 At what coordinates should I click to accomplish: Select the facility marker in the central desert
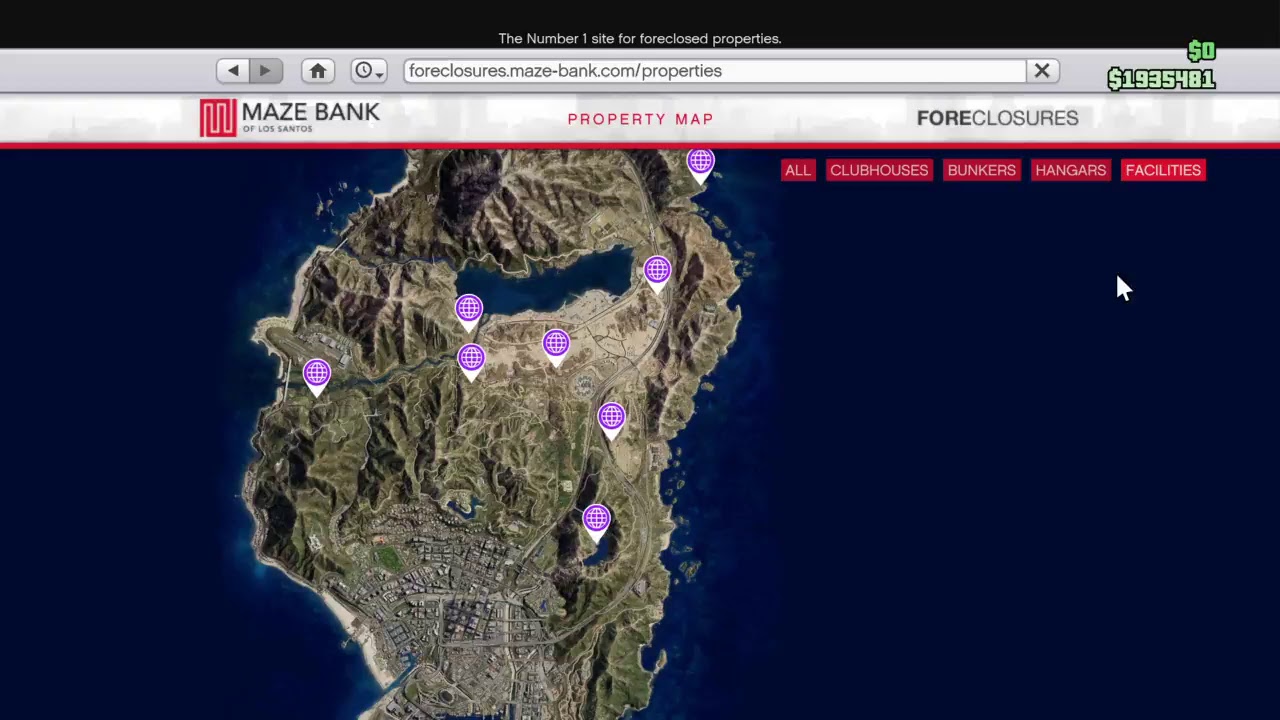pos(556,348)
